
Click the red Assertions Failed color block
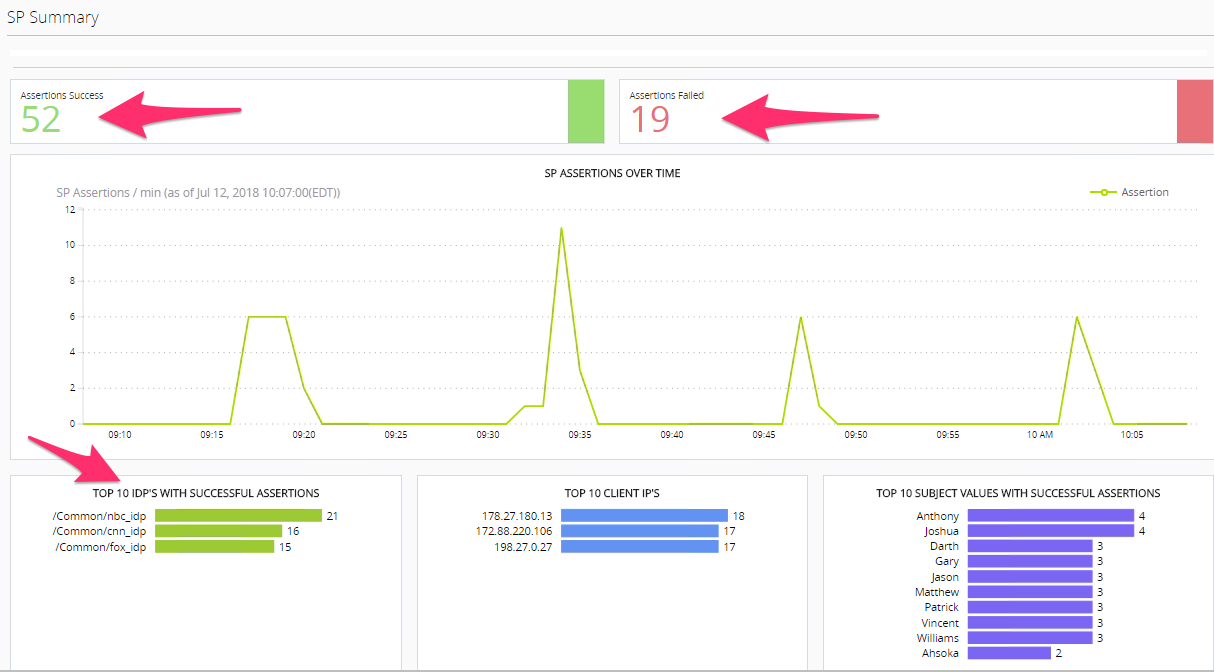1195,111
